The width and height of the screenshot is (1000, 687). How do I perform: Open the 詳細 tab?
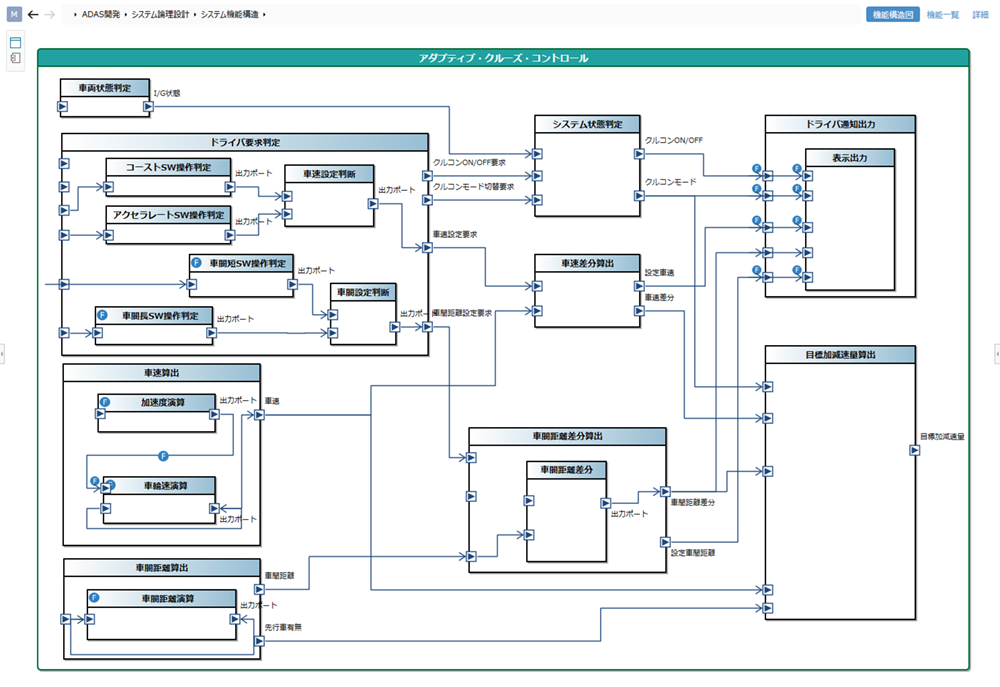click(980, 15)
